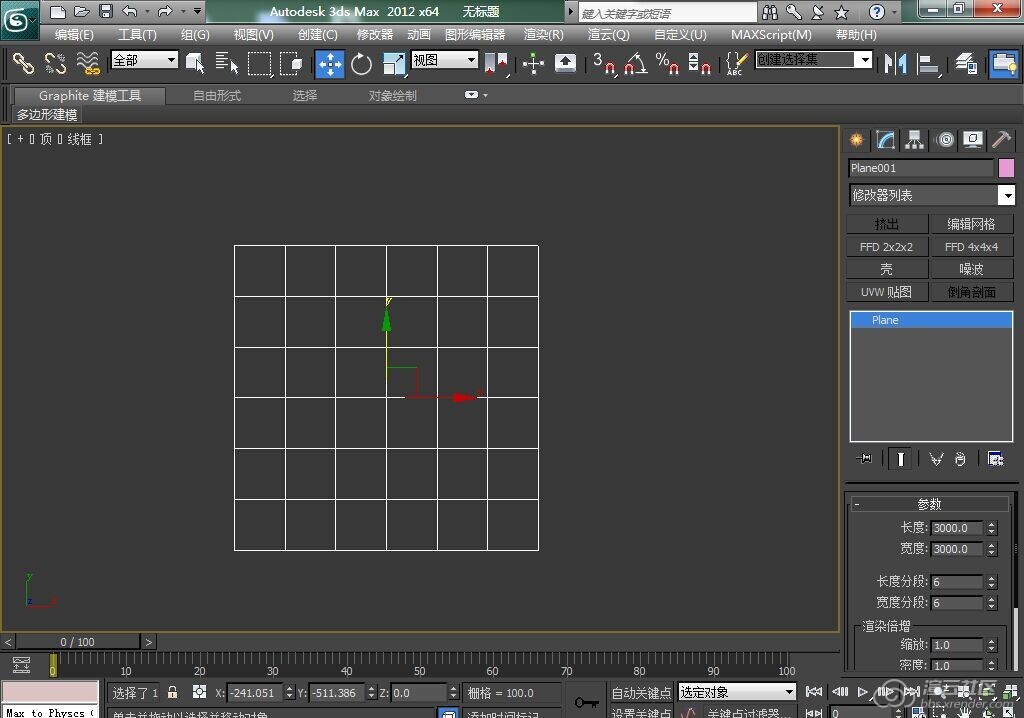The width and height of the screenshot is (1024, 718).
Task: Open the 创建(C) menu
Action: click(317, 35)
